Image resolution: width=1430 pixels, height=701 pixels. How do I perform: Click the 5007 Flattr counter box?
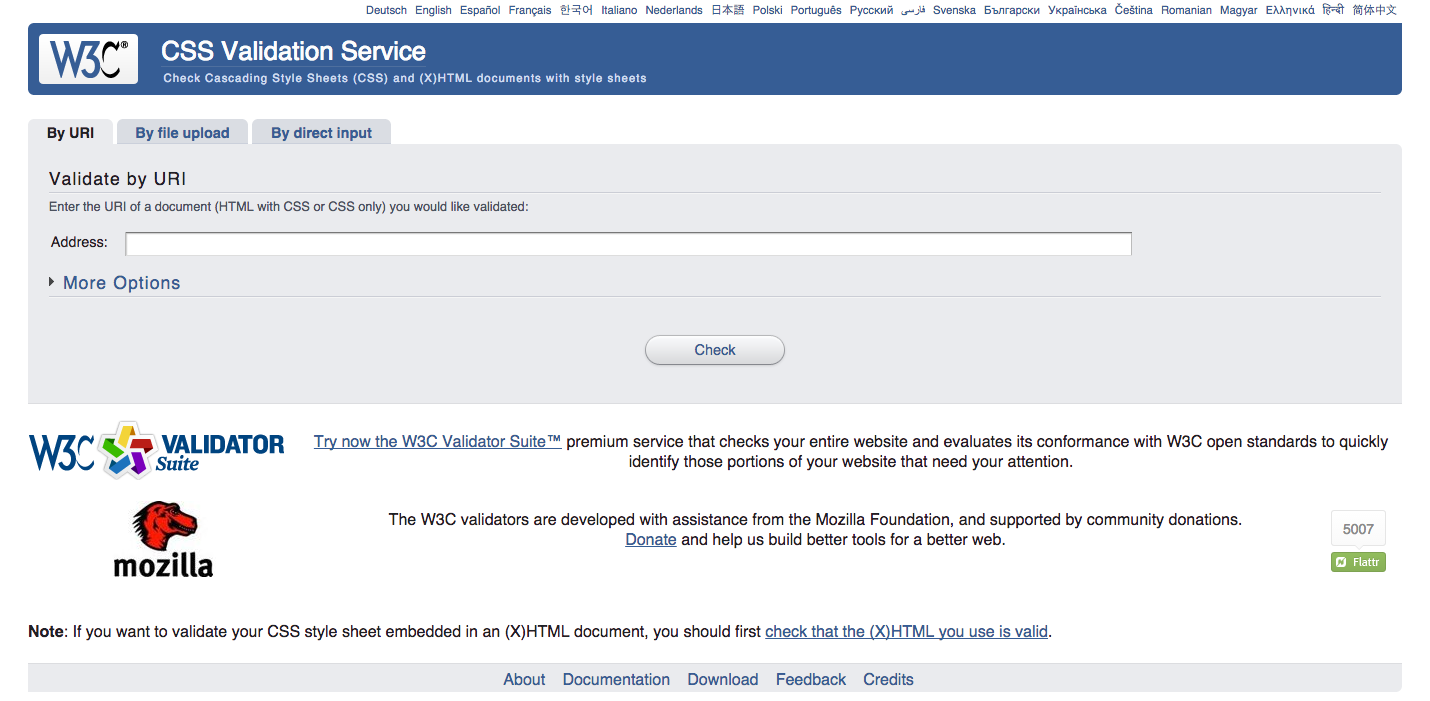coord(1358,529)
